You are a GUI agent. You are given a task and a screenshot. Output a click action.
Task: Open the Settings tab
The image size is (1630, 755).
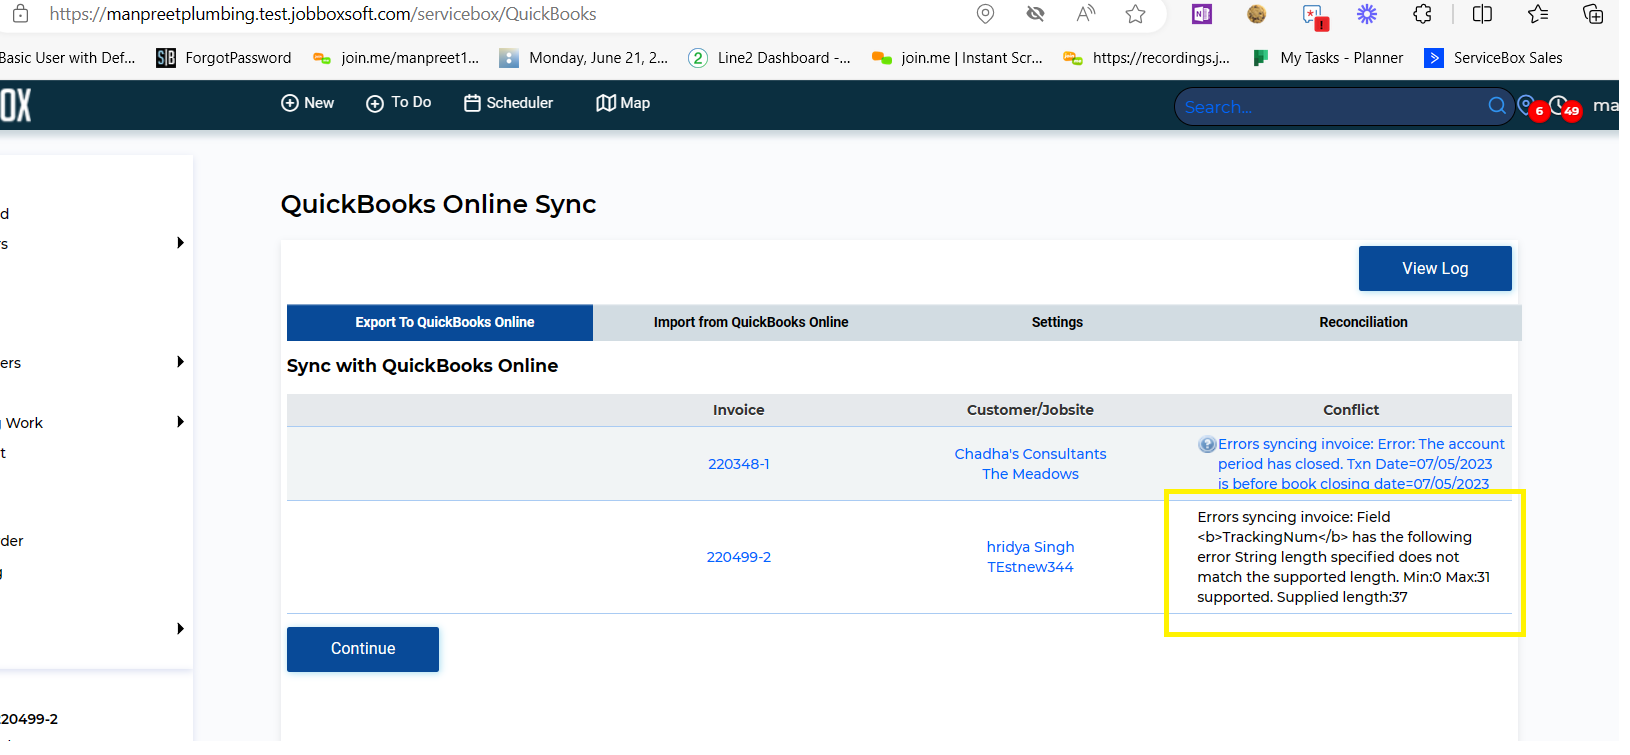click(1057, 322)
